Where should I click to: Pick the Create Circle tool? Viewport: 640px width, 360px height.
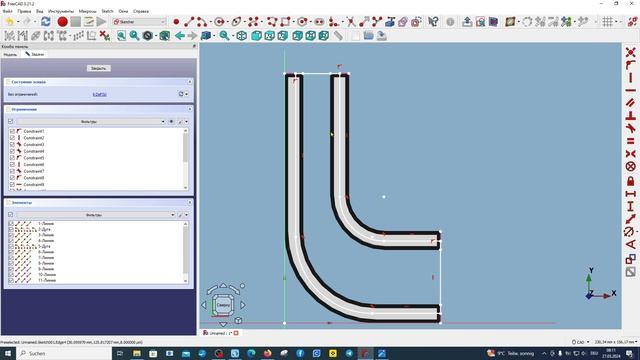(x=220, y=22)
